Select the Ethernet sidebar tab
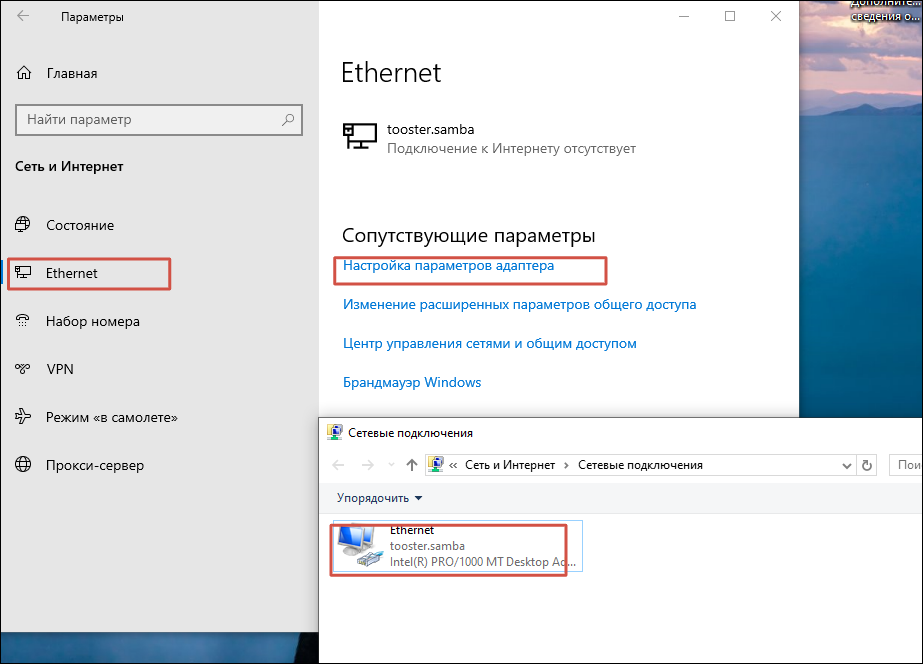 coord(72,273)
